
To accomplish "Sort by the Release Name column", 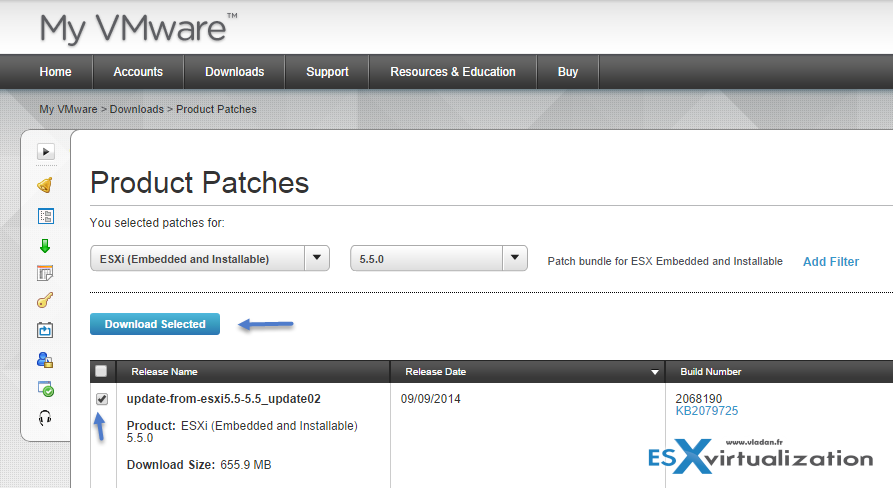I will pyautogui.click(x=165, y=371).
